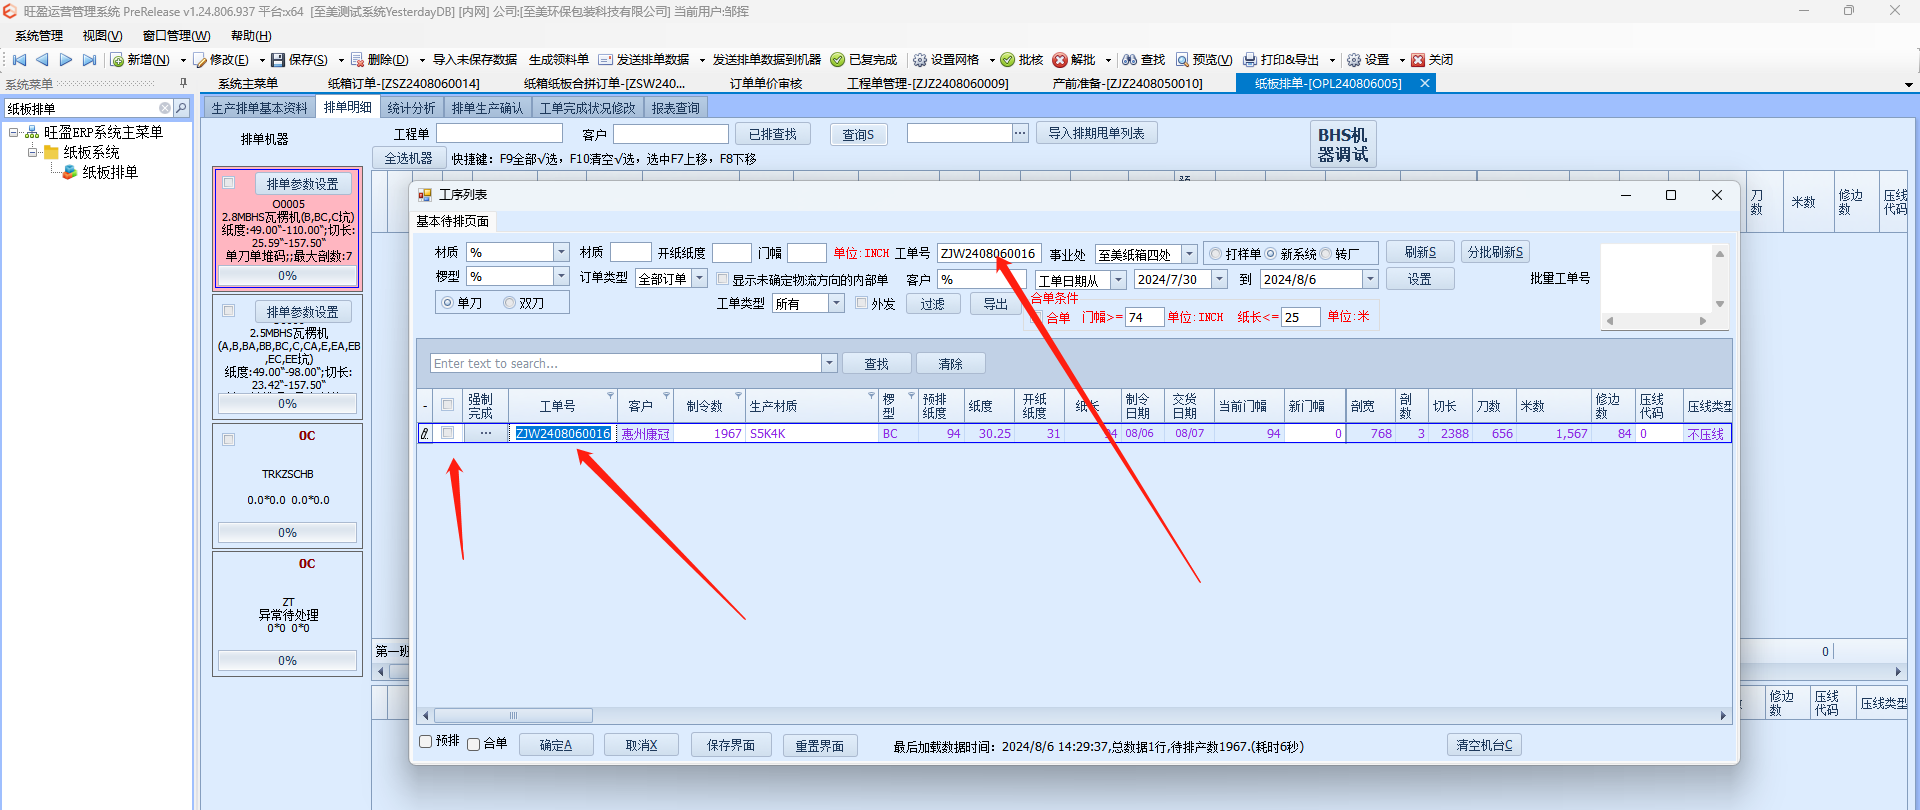Open the 2024/8/6 end date dropdown
Viewport: 1920px width, 810px height.
click(x=1370, y=279)
